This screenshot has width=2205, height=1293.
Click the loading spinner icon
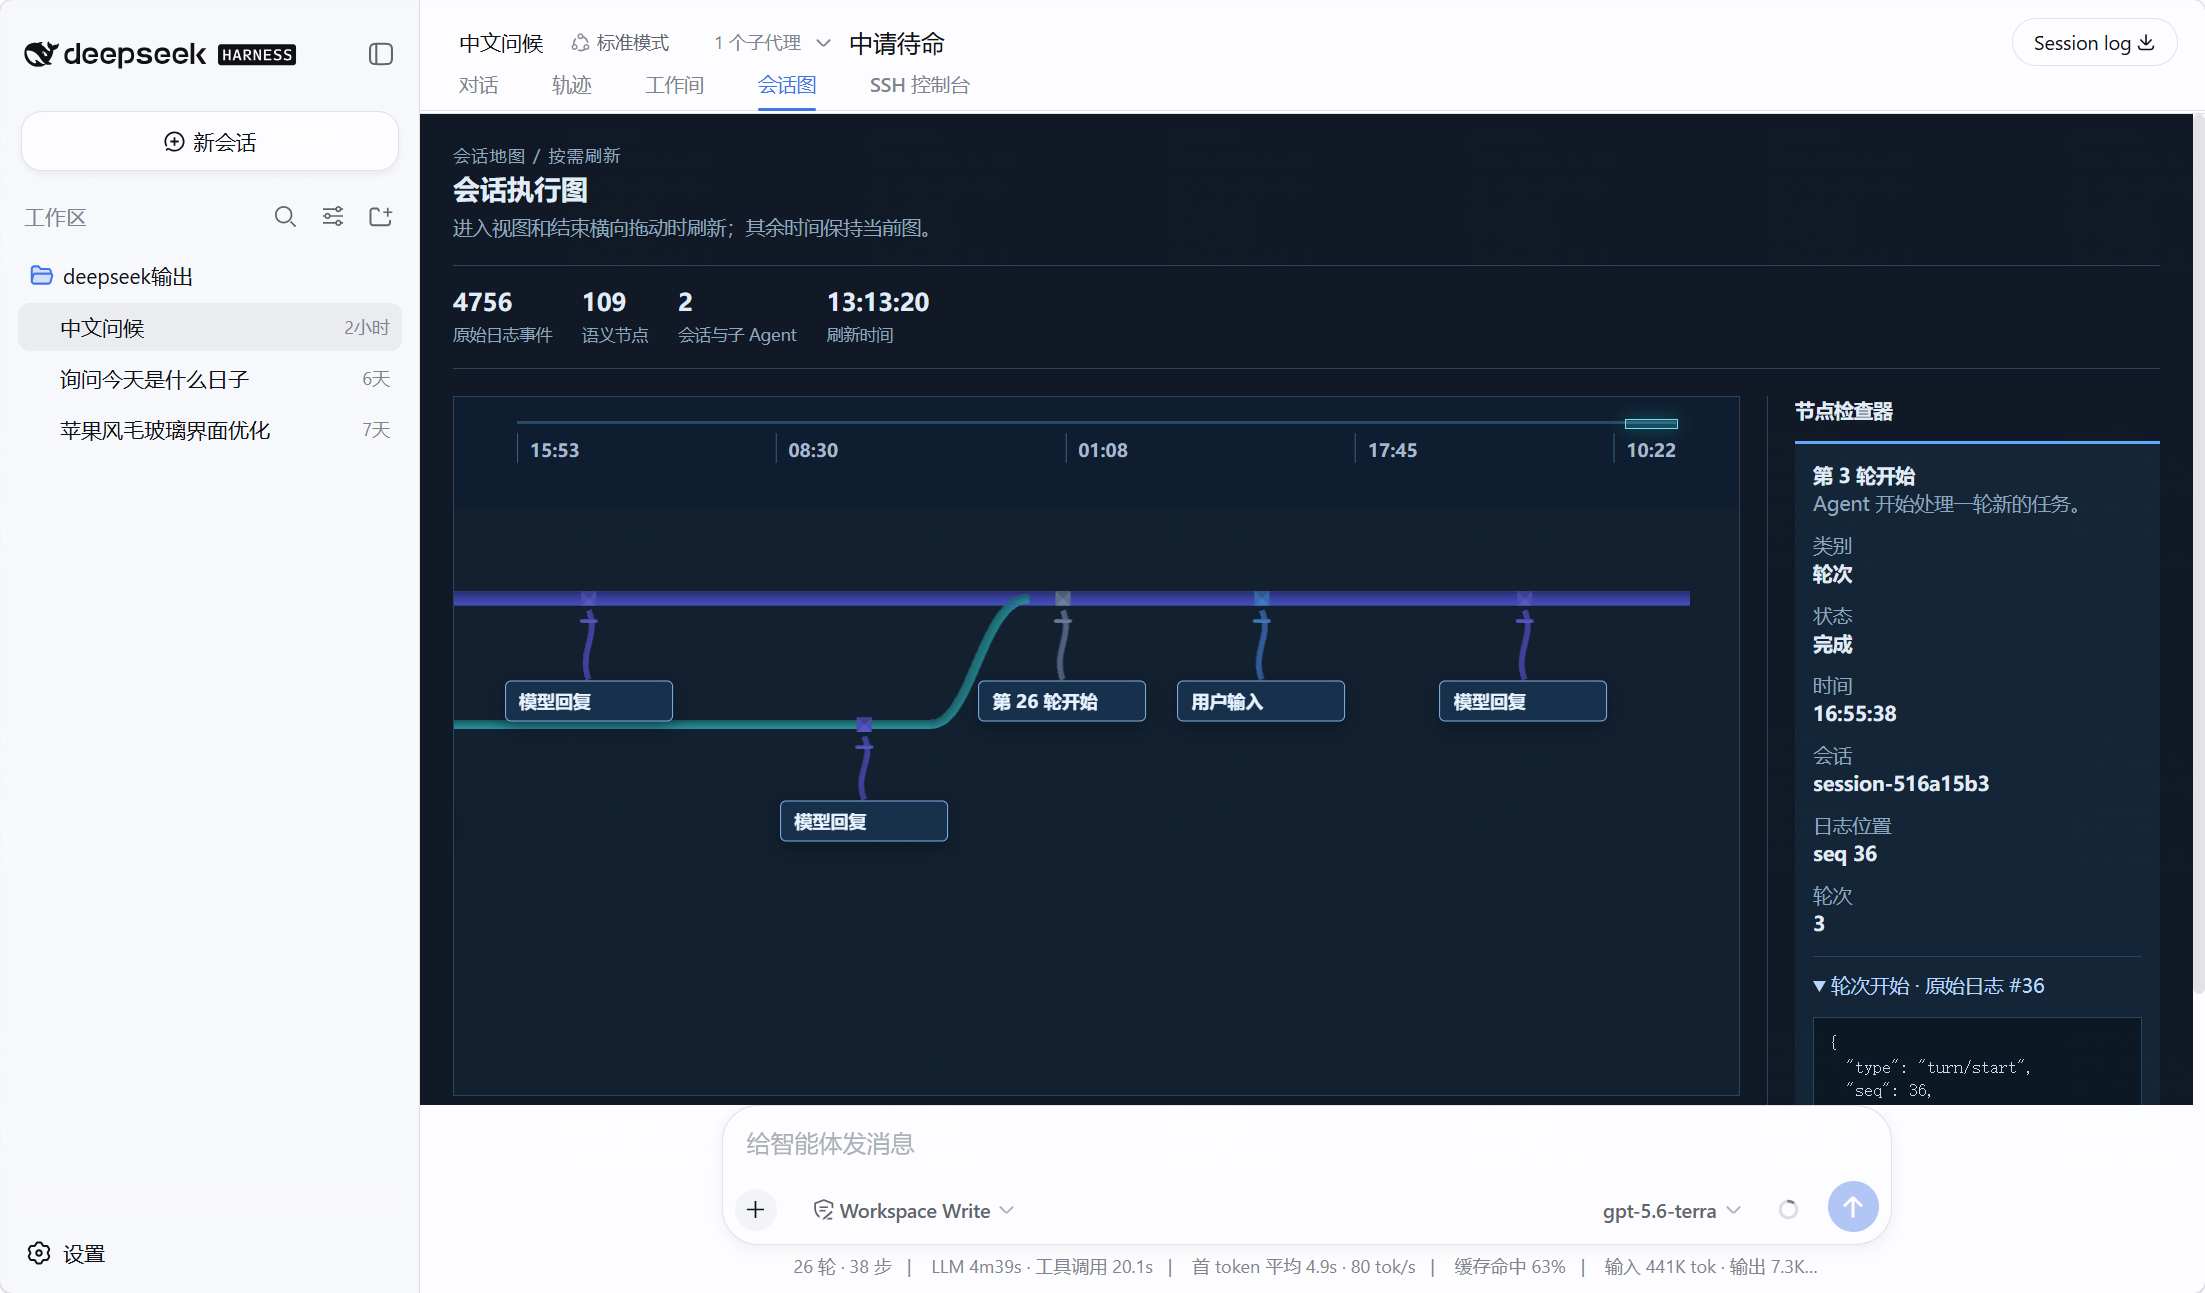coord(1788,1210)
